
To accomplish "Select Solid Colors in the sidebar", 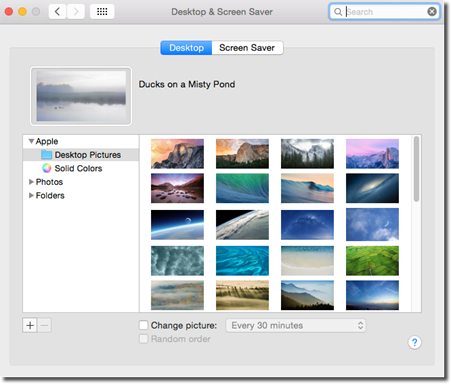I will point(81,168).
